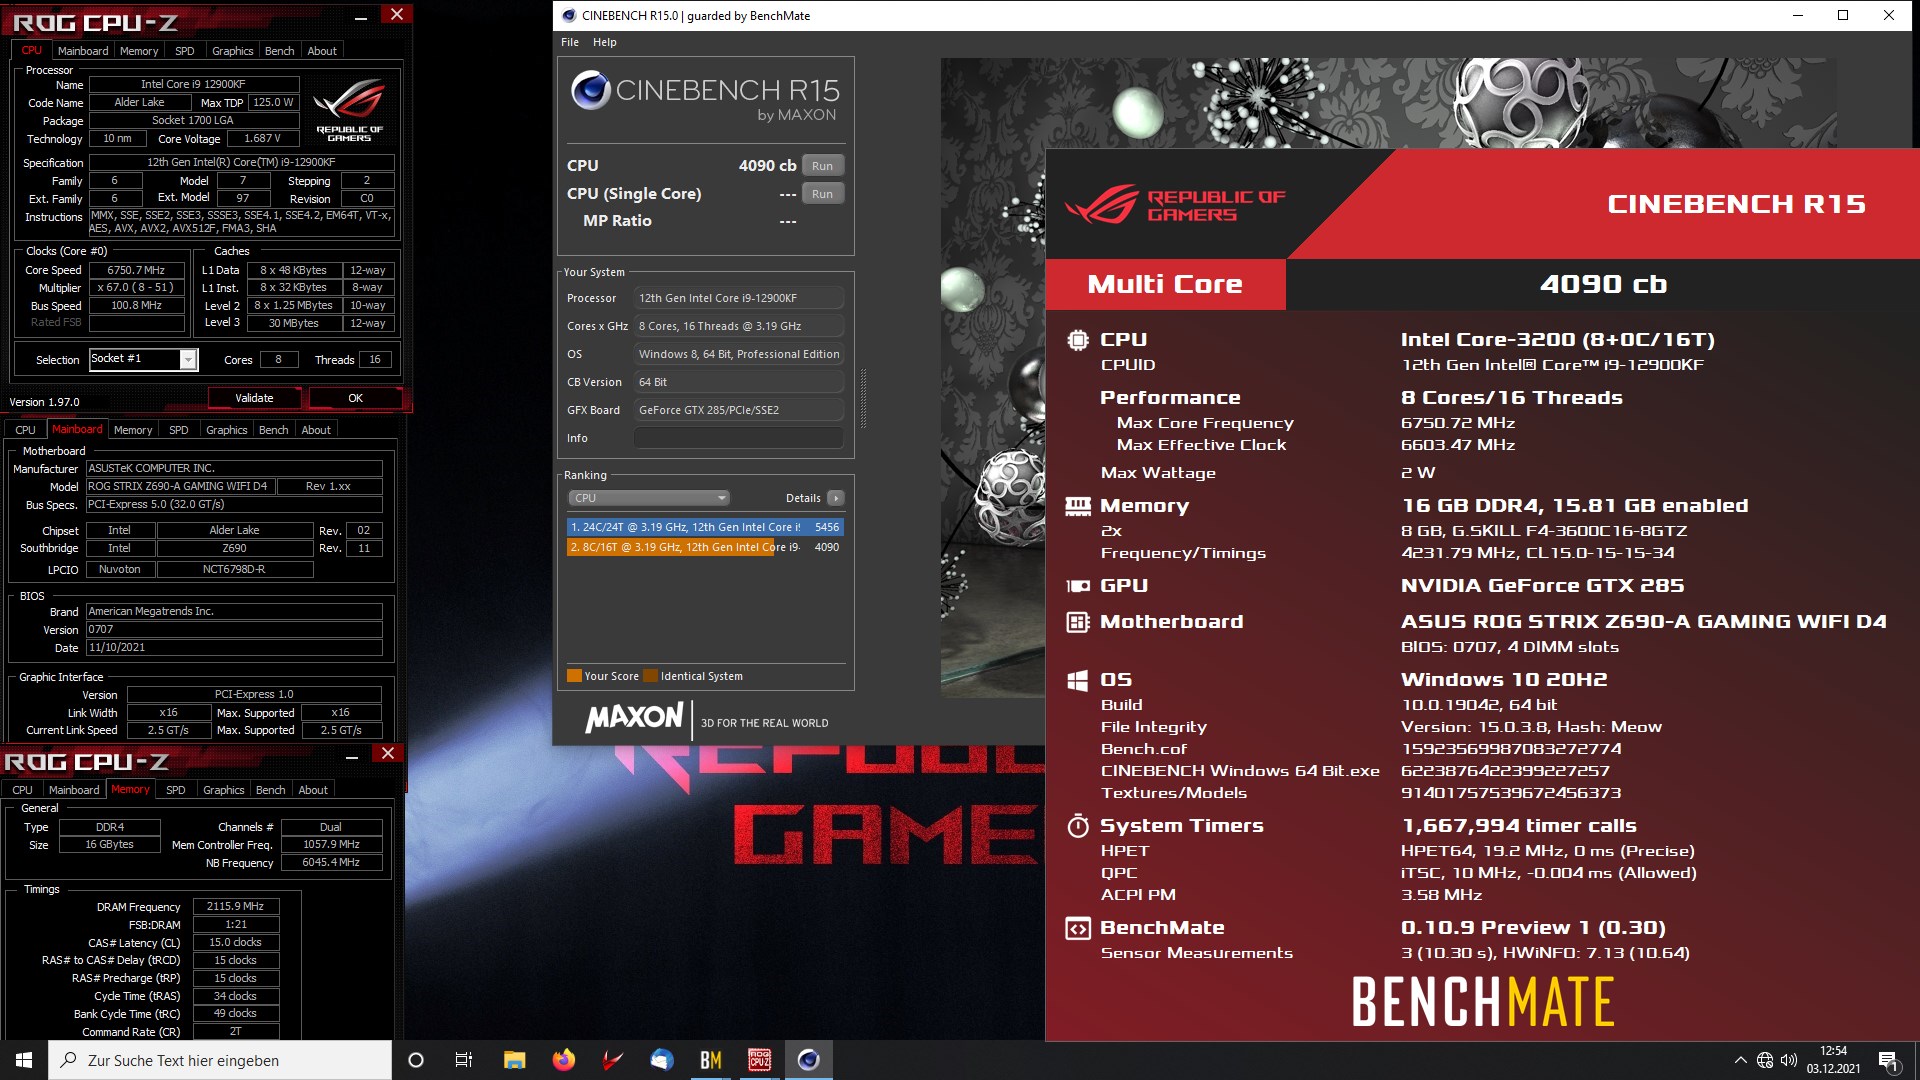Open File Explorer from taskbar

click(514, 1060)
